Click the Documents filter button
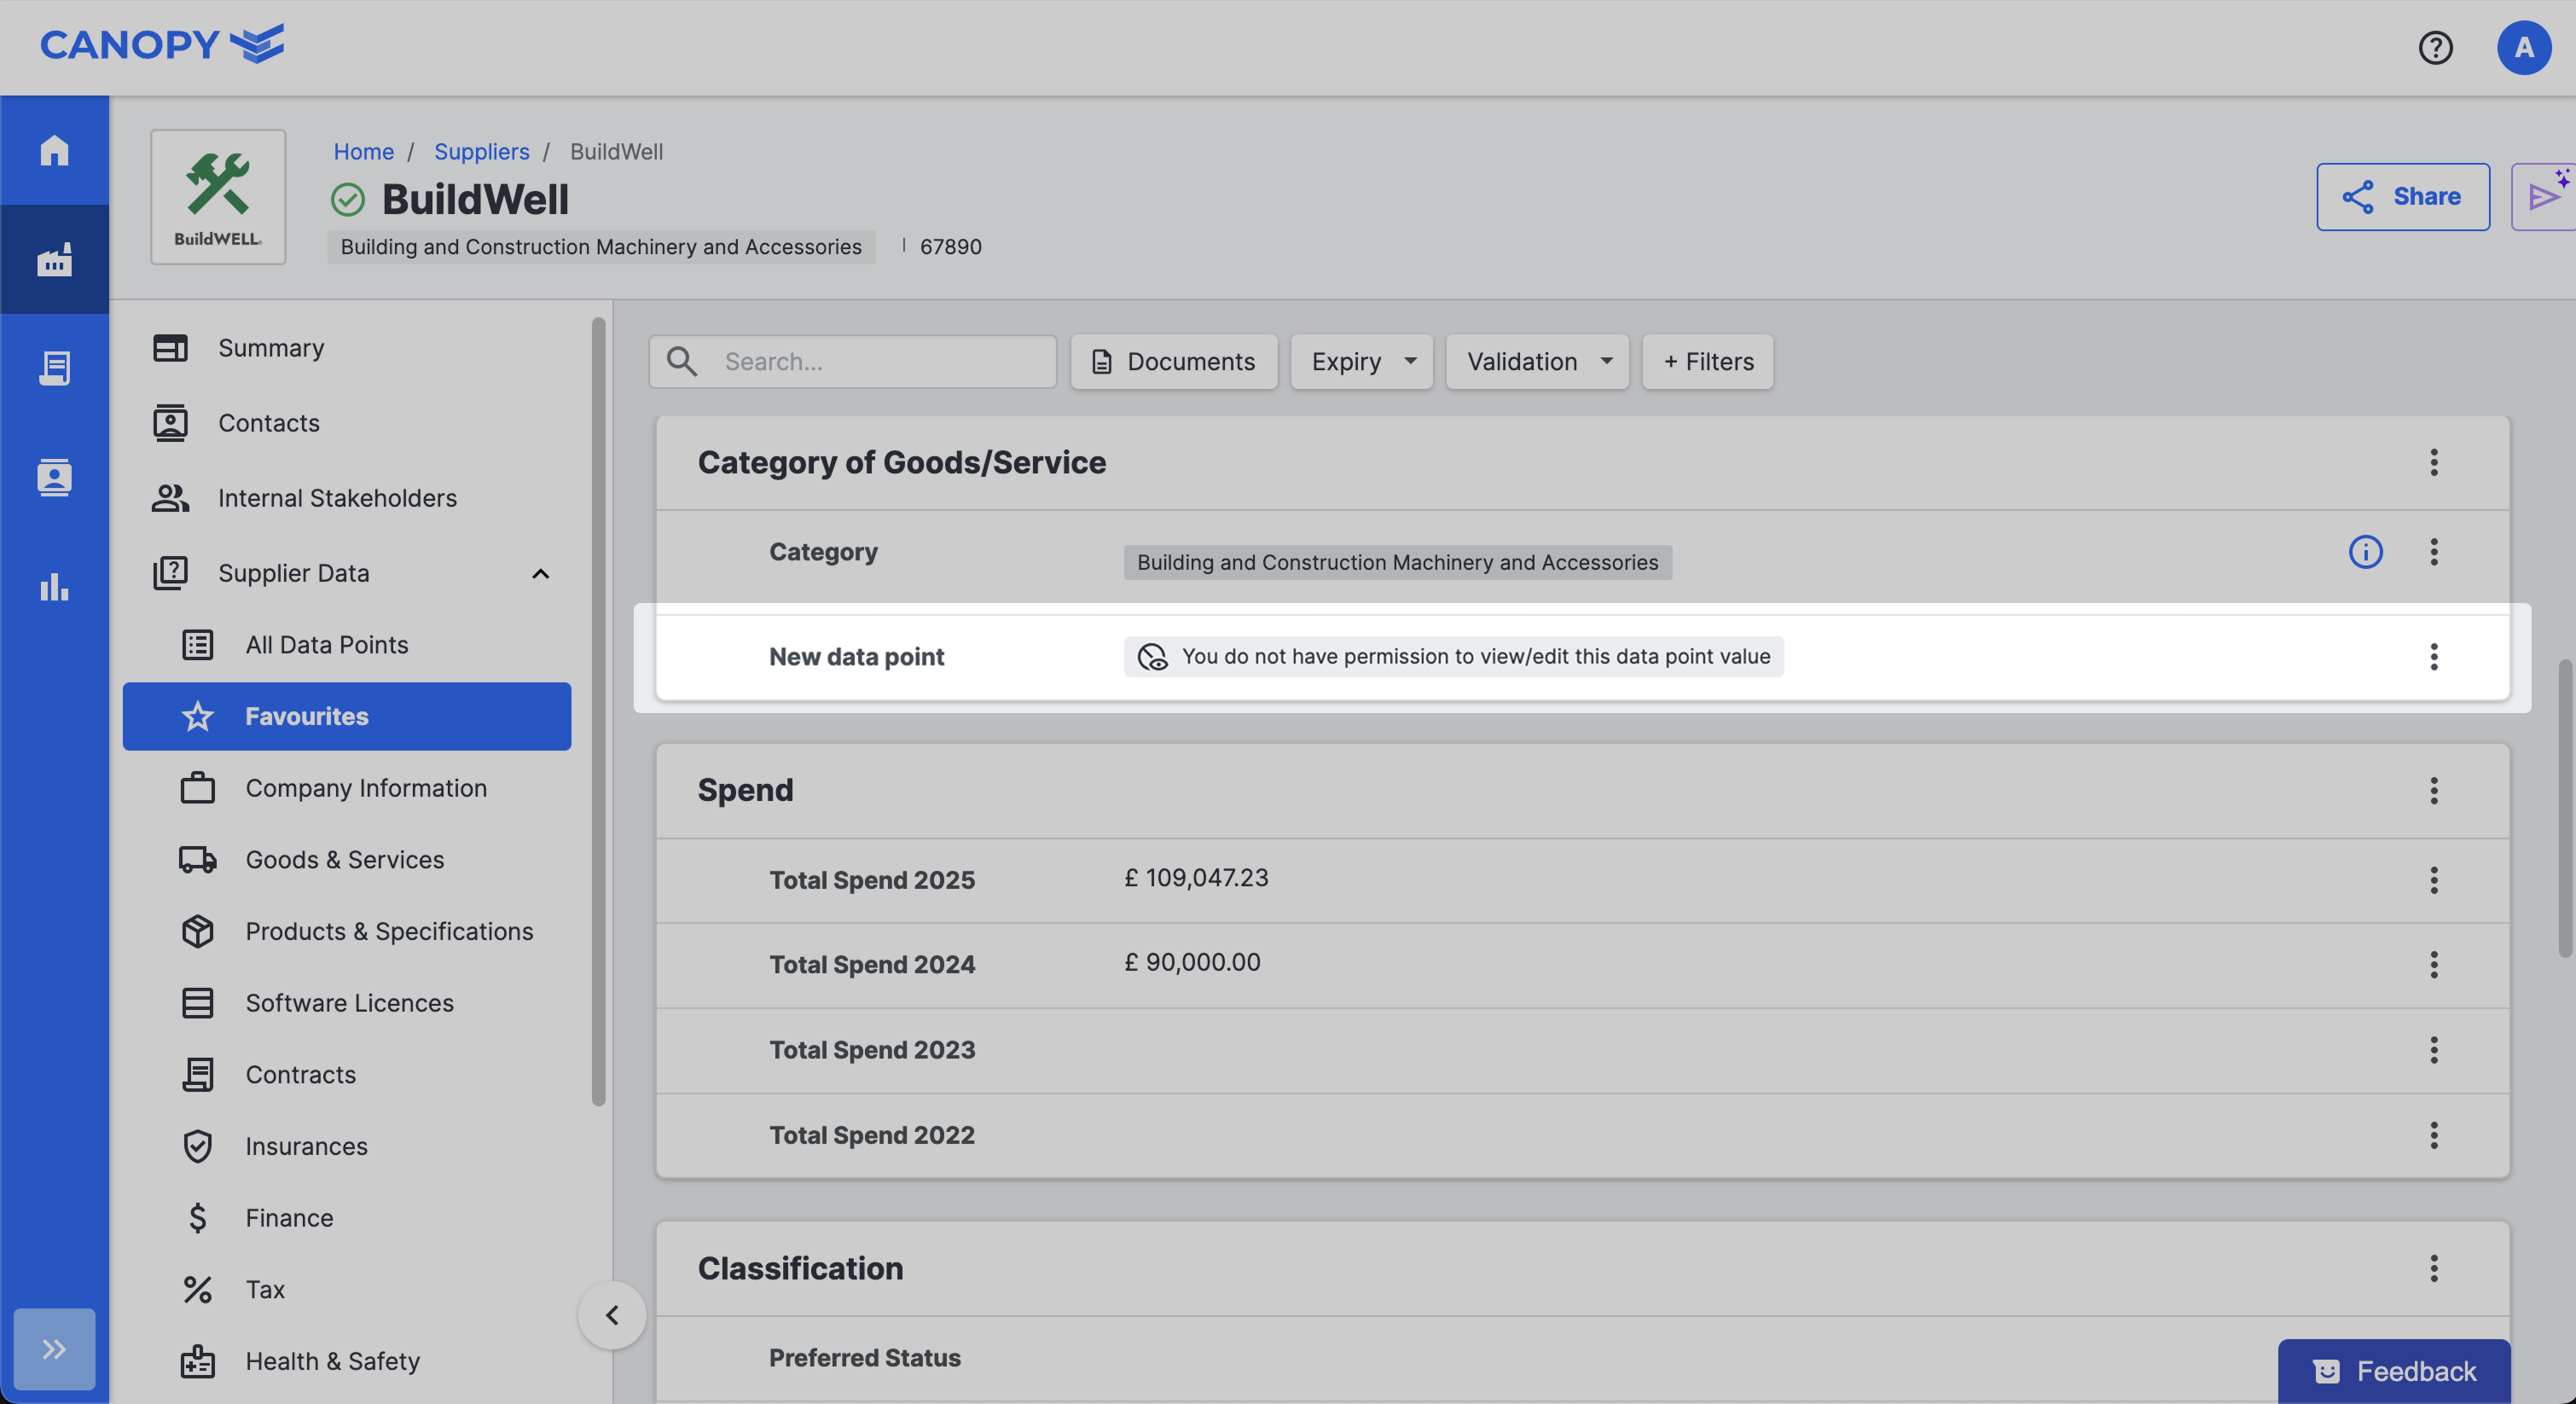 click(1174, 361)
